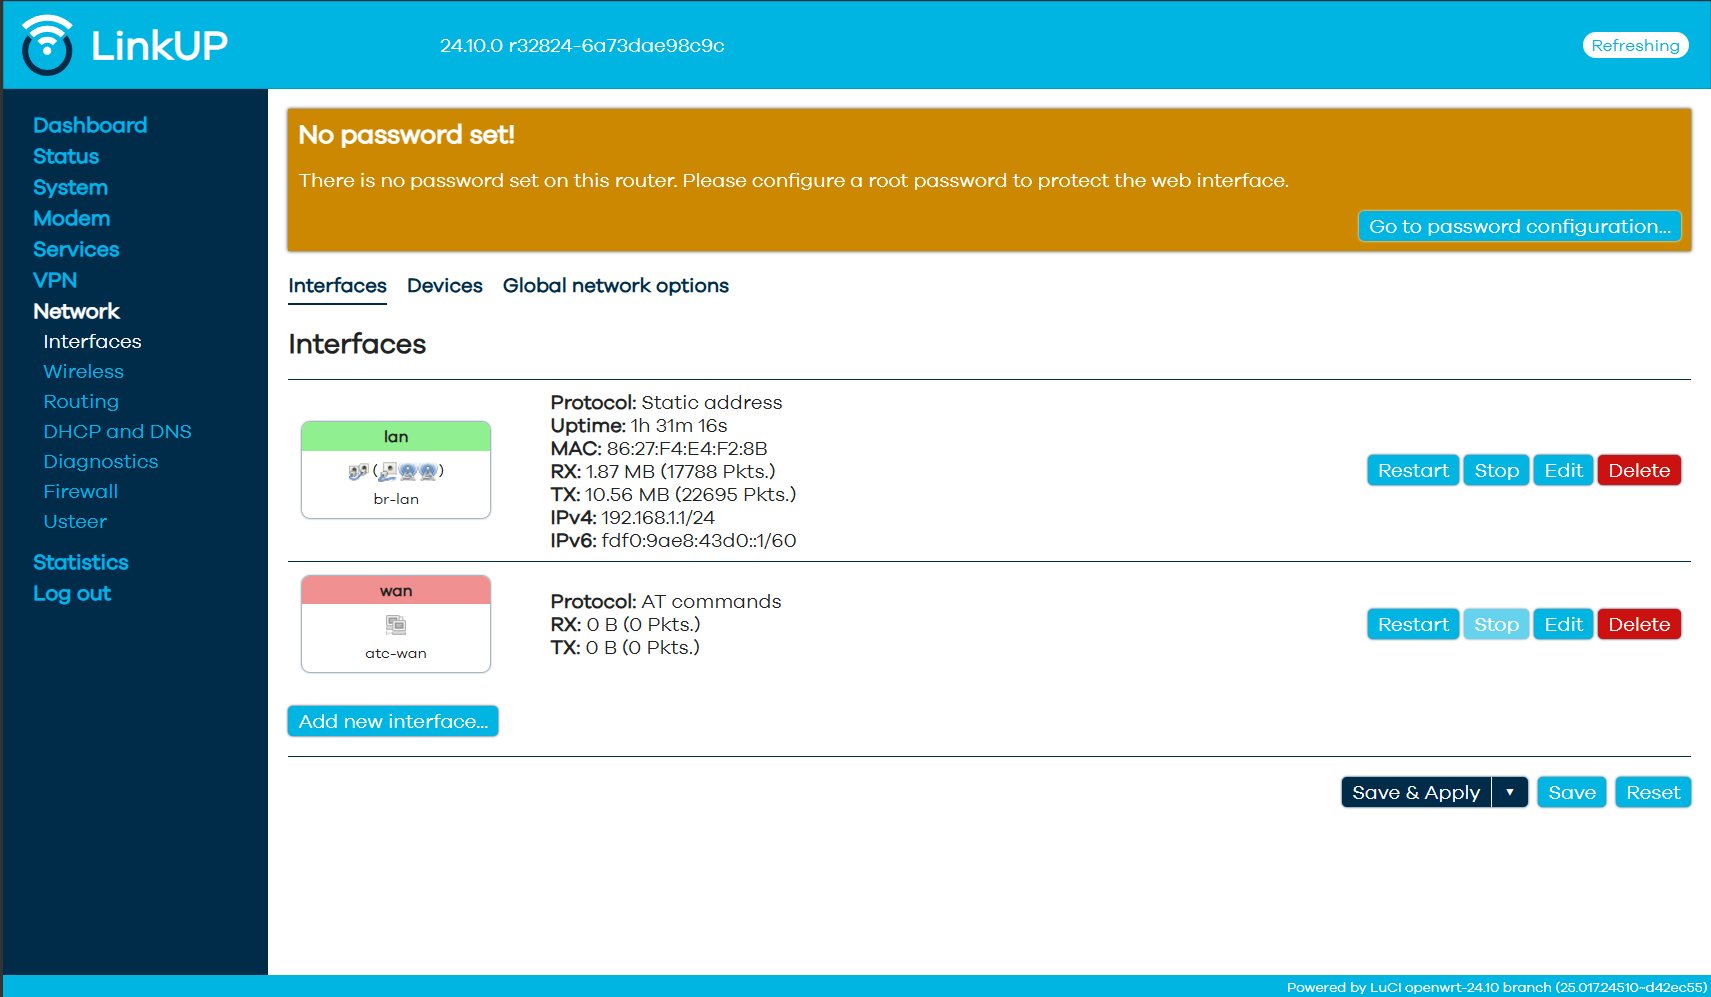Screen dimensions: 1711x997
Task: Restart the lan interface
Action: click(x=1412, y=470)
